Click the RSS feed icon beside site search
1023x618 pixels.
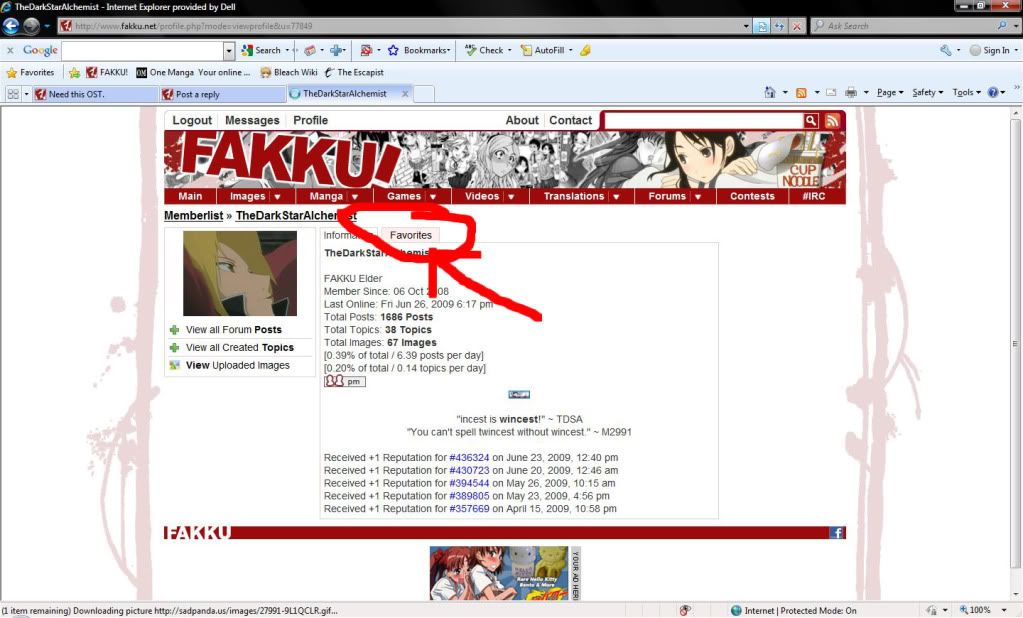pyautogui.click(x=831, y=120)
